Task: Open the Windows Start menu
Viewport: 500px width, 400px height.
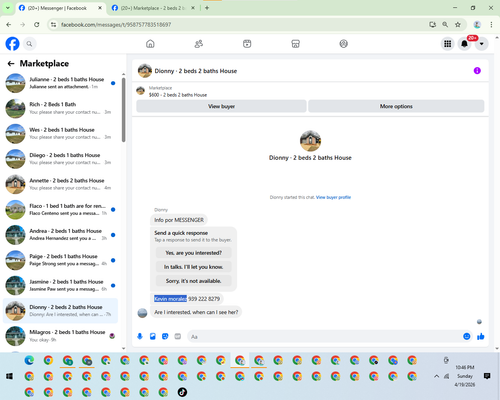Action: (9, 376)
